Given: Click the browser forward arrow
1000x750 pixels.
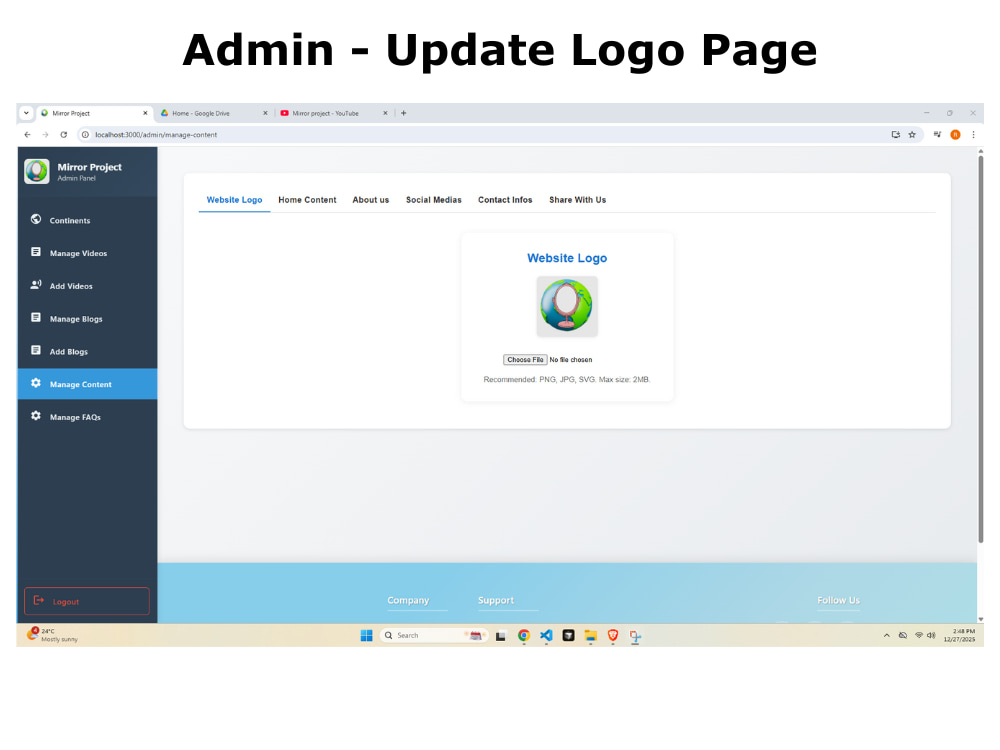Looking at the screenshot, I should (45, 135).
